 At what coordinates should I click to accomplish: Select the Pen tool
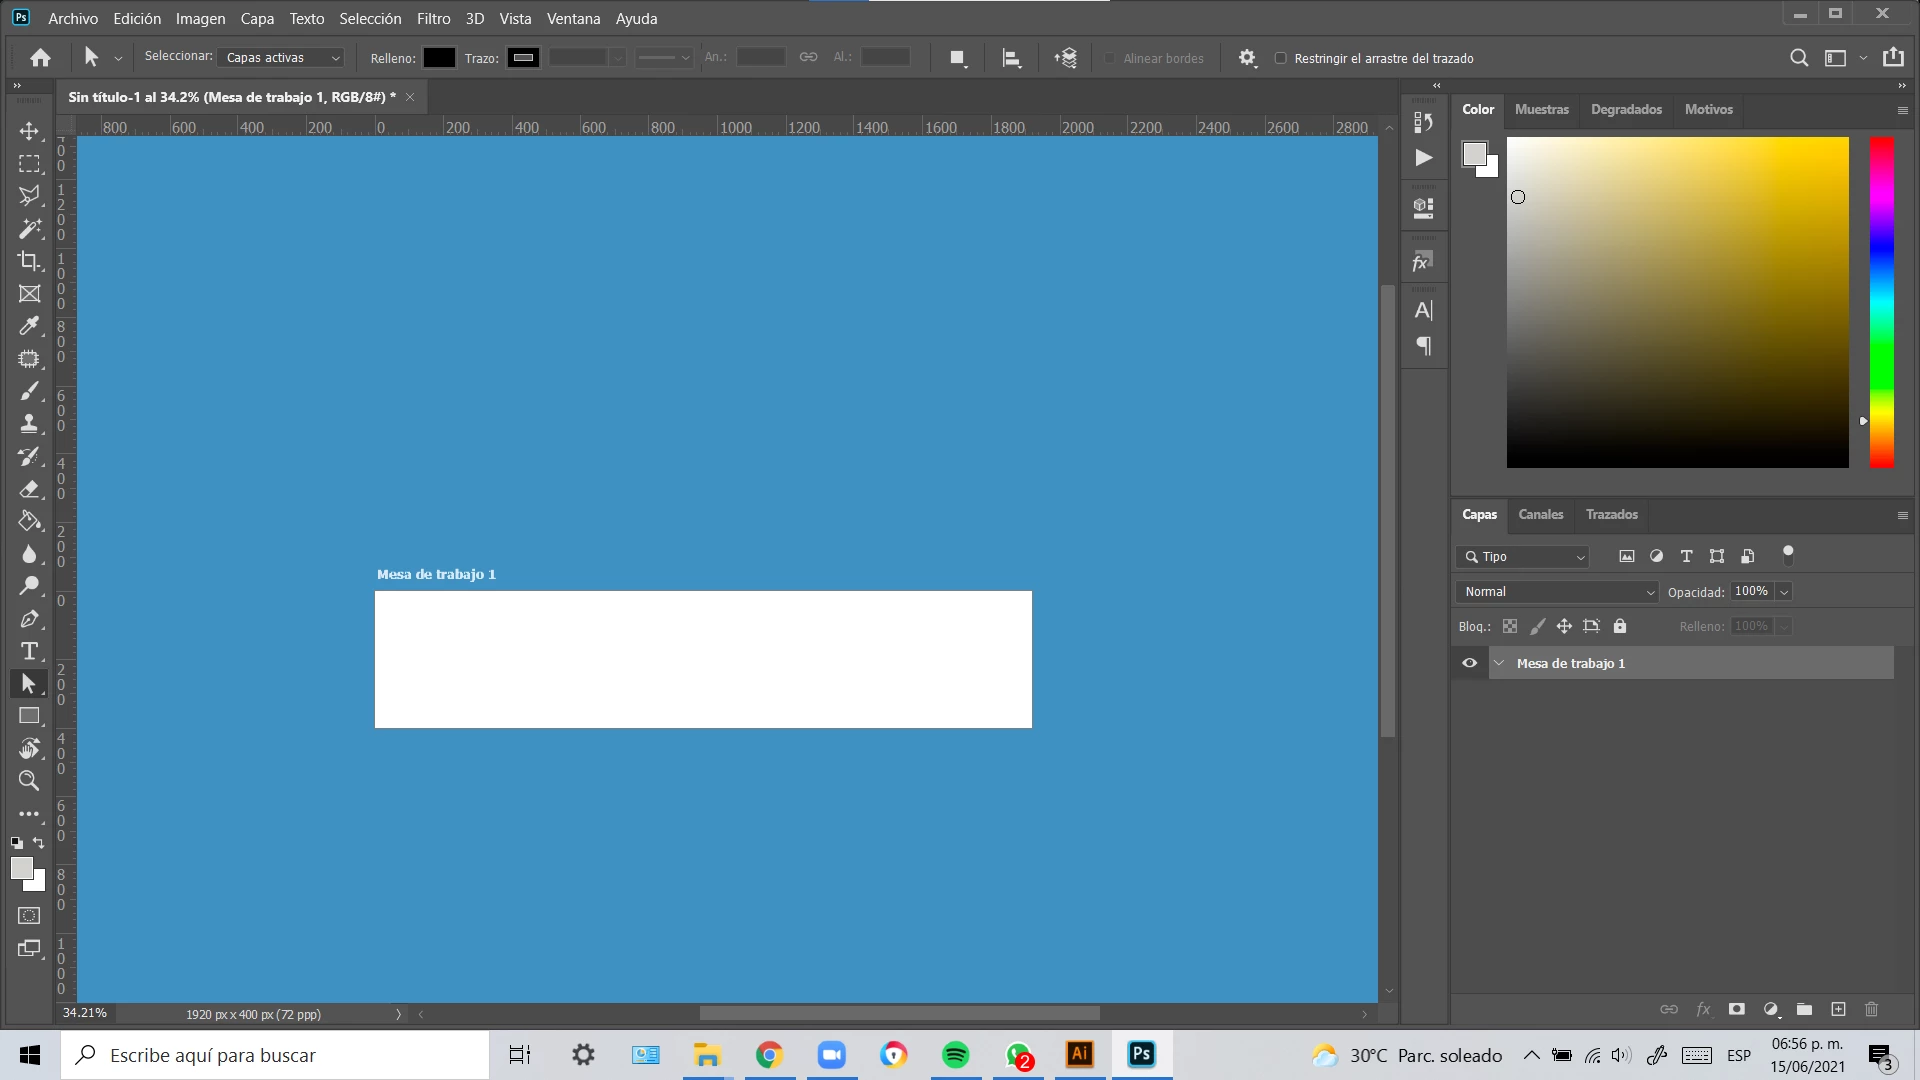pos(29,619)
